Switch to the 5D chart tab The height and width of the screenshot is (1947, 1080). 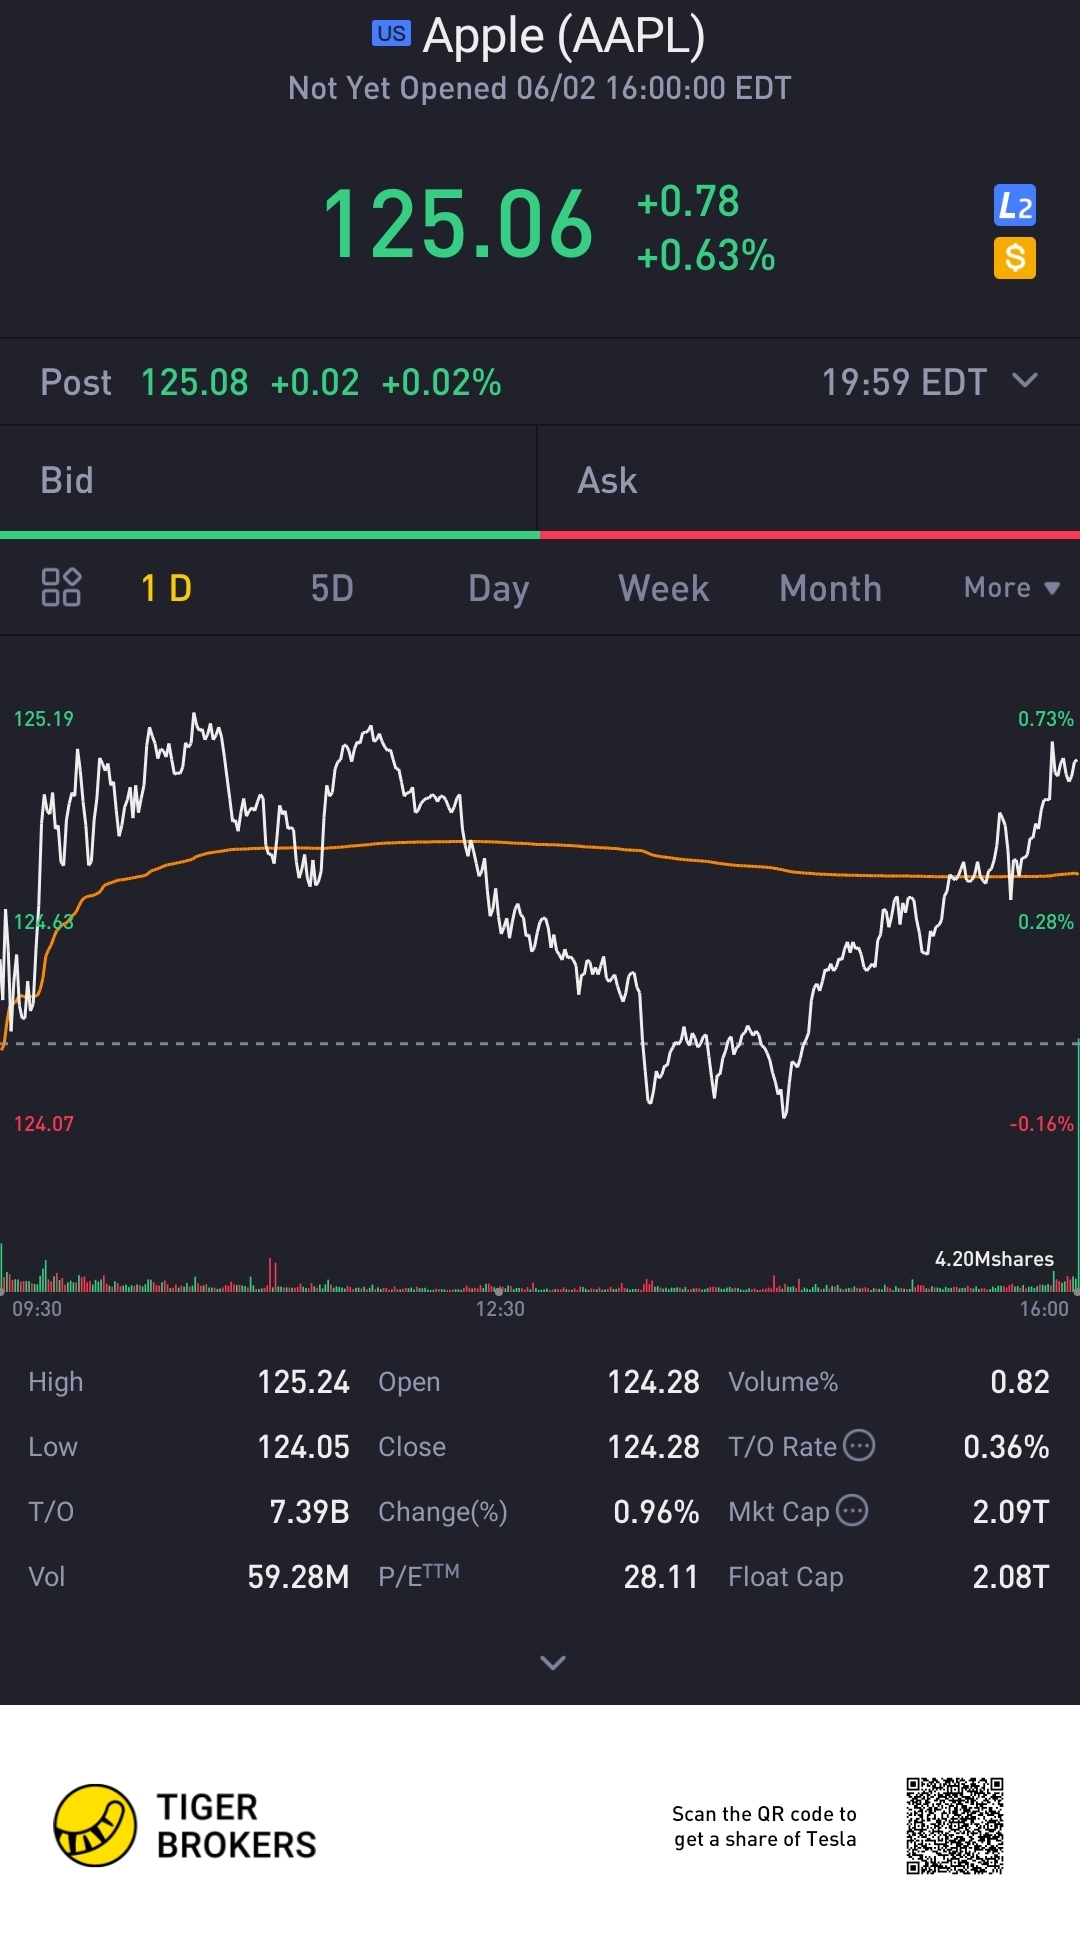click(332, 588)
